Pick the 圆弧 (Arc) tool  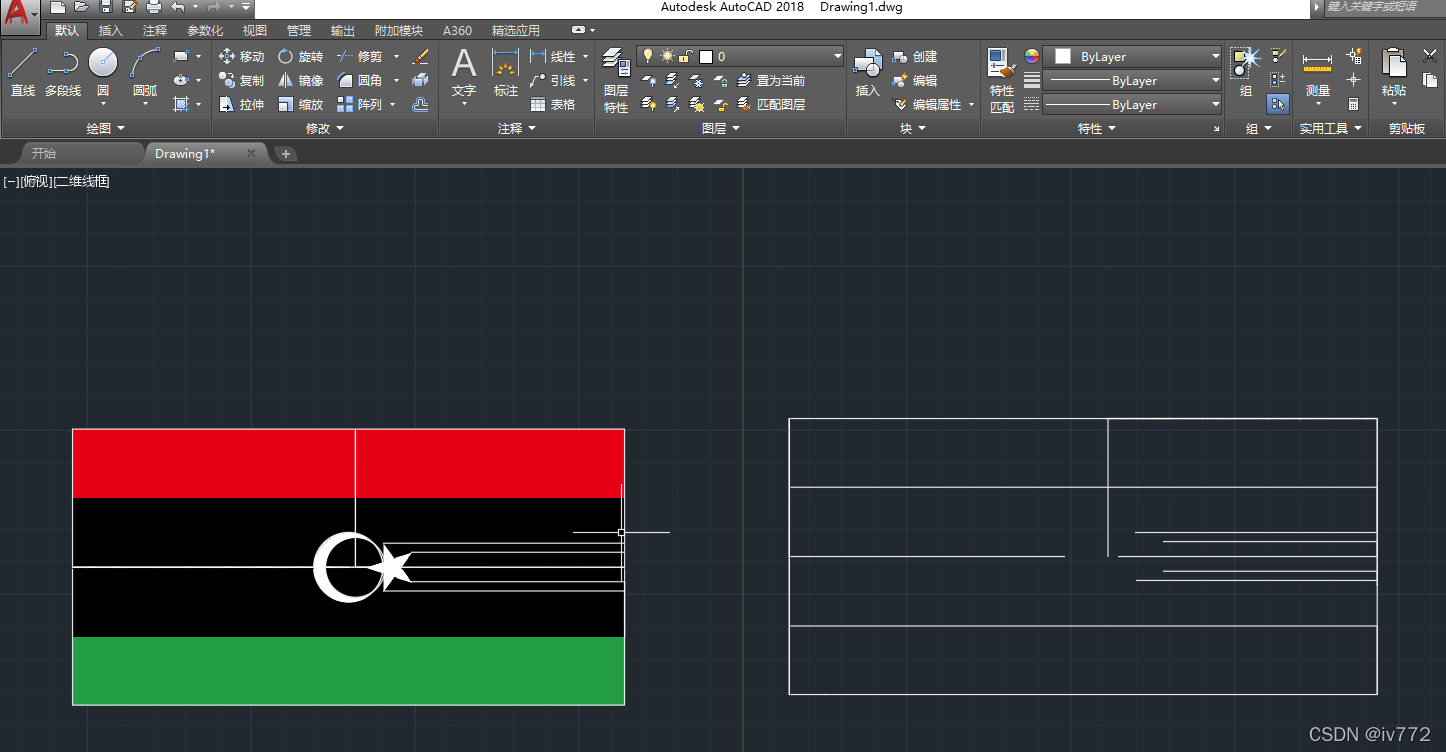145,73
